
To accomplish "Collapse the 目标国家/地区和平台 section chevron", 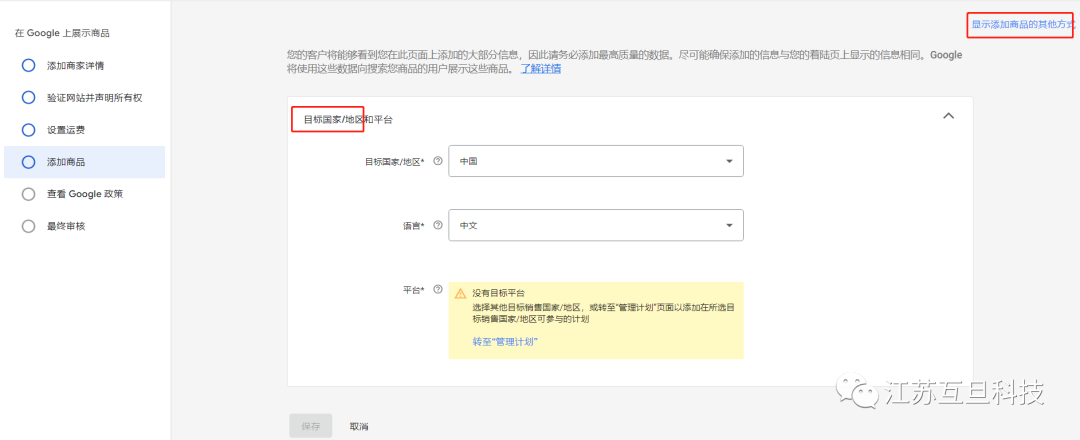I will [x=949, y=116].
